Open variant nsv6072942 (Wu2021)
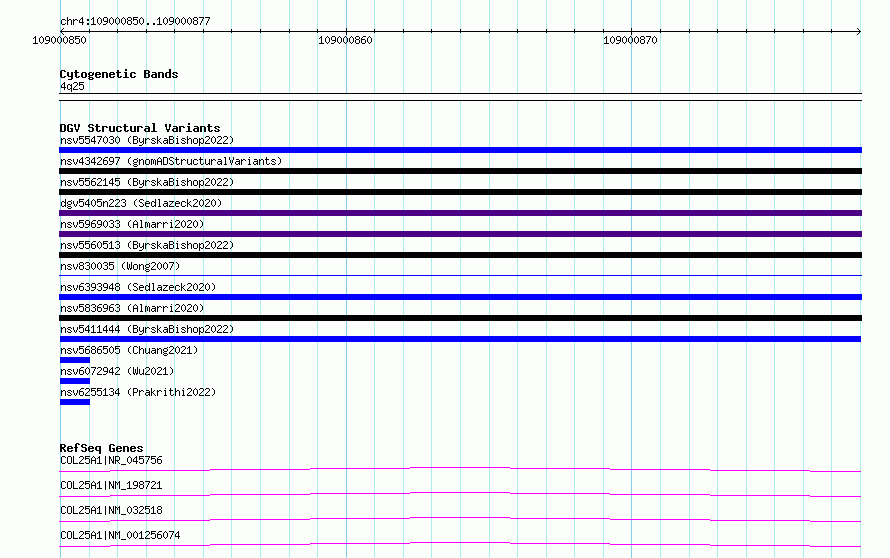Image resolution: width=890 pixels, height=558 pixels. pyautogui.click(x=117, y=371)
